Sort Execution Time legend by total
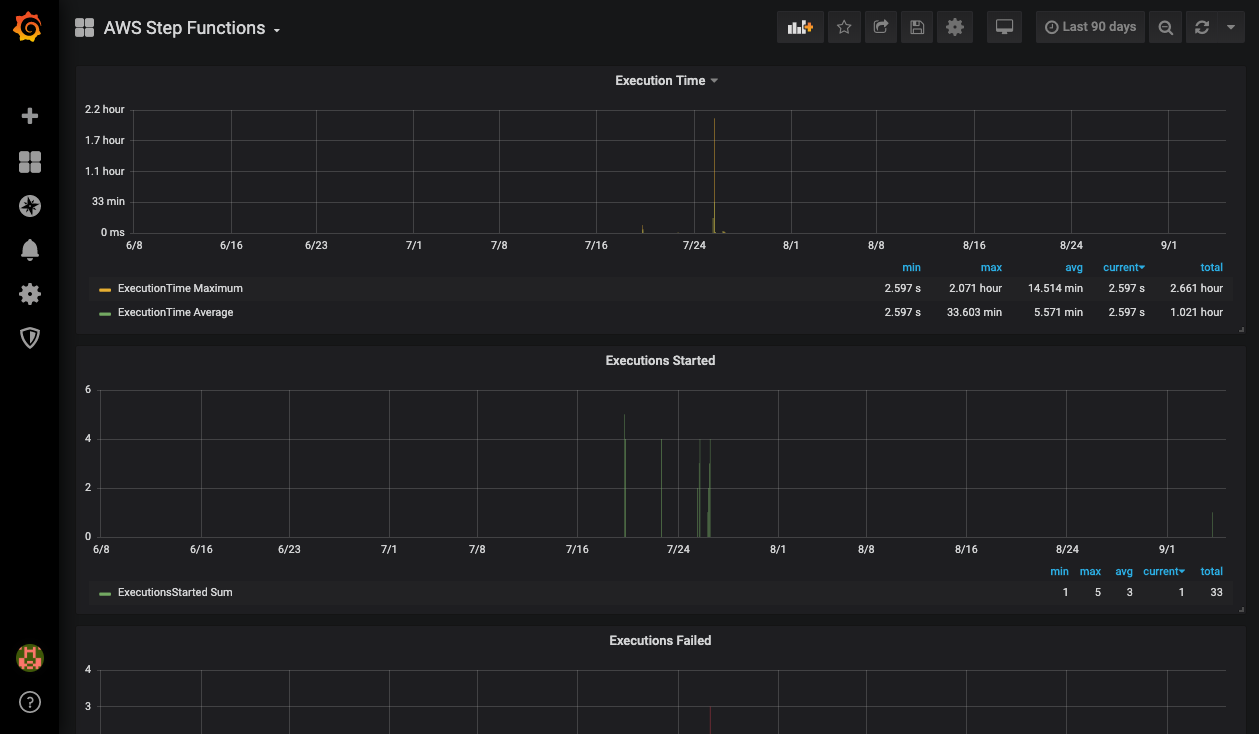 1212,268
